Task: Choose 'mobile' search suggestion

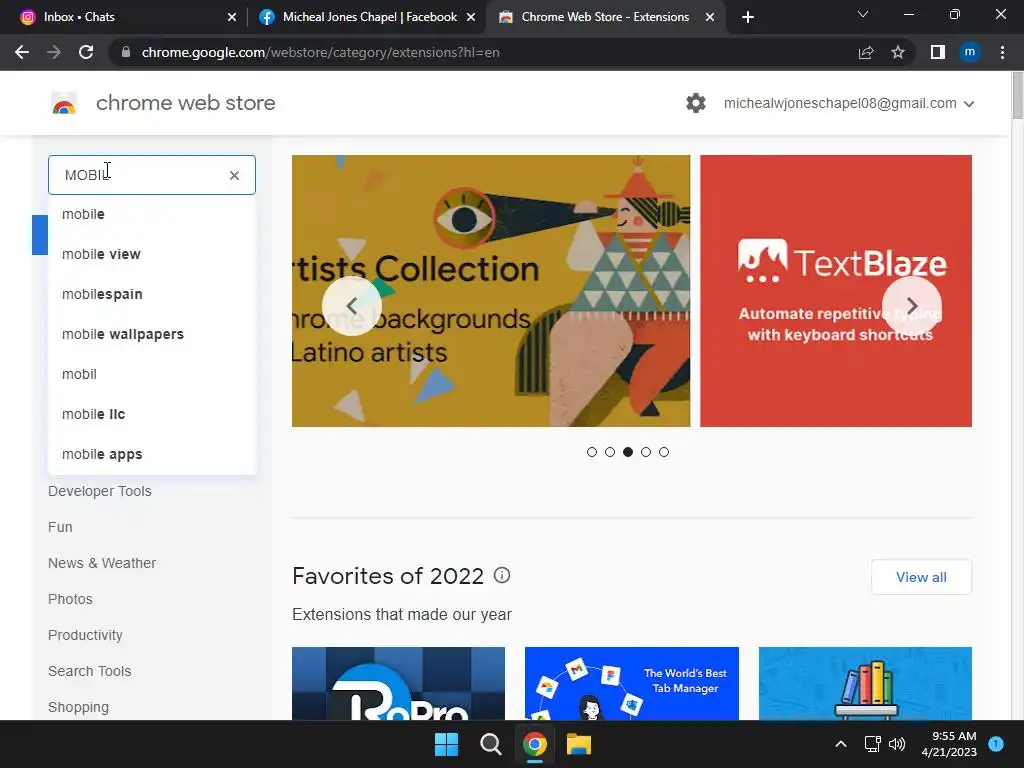Action: (x=152, y=214)
